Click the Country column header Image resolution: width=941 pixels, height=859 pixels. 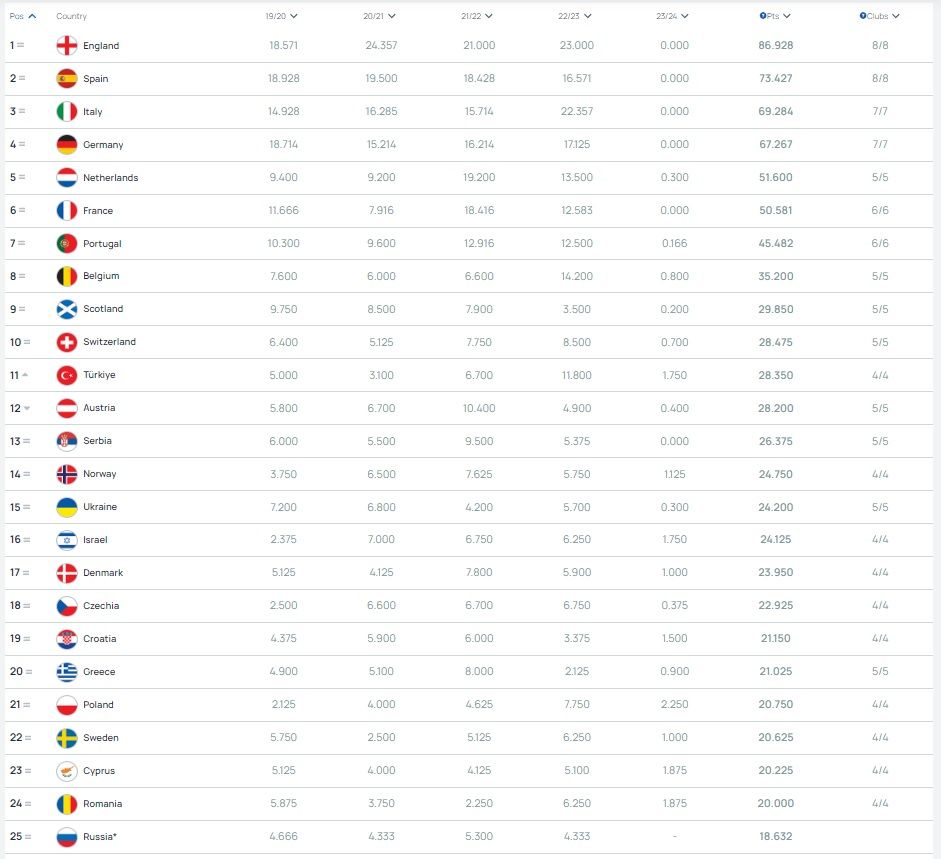pos(71,16)
